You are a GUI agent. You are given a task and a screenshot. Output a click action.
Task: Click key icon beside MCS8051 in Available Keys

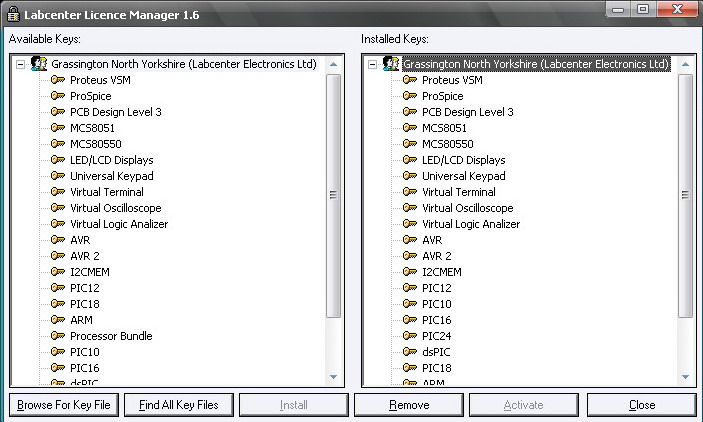click(x=58, y=128)
